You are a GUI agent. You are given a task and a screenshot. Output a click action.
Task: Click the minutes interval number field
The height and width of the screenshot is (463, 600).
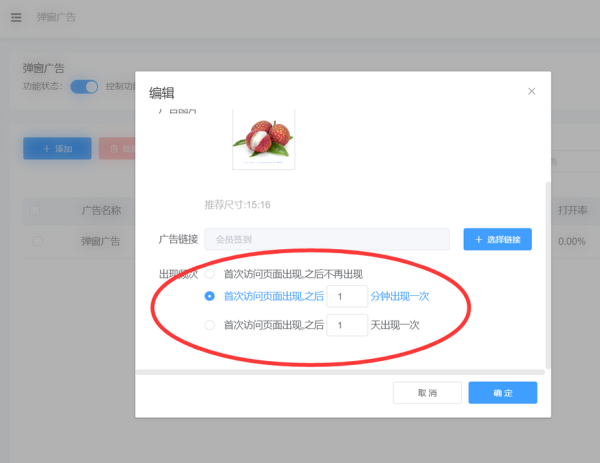(x=347, y=296)
